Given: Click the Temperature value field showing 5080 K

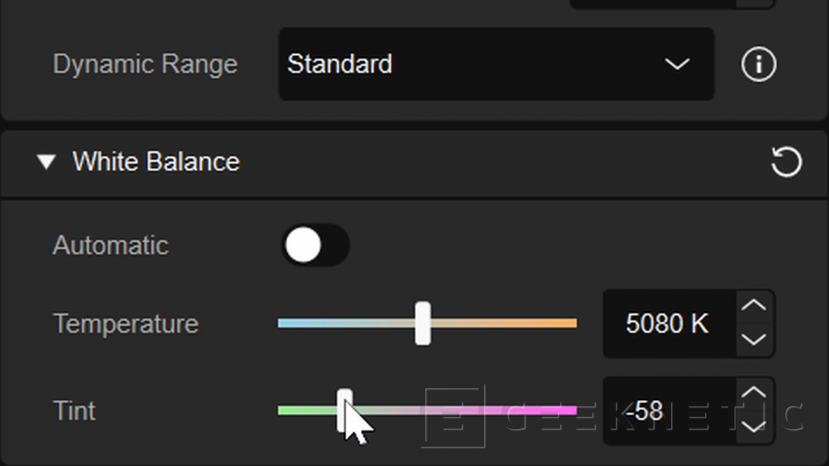Looking at the screenshot, I should tap(666, 324).
